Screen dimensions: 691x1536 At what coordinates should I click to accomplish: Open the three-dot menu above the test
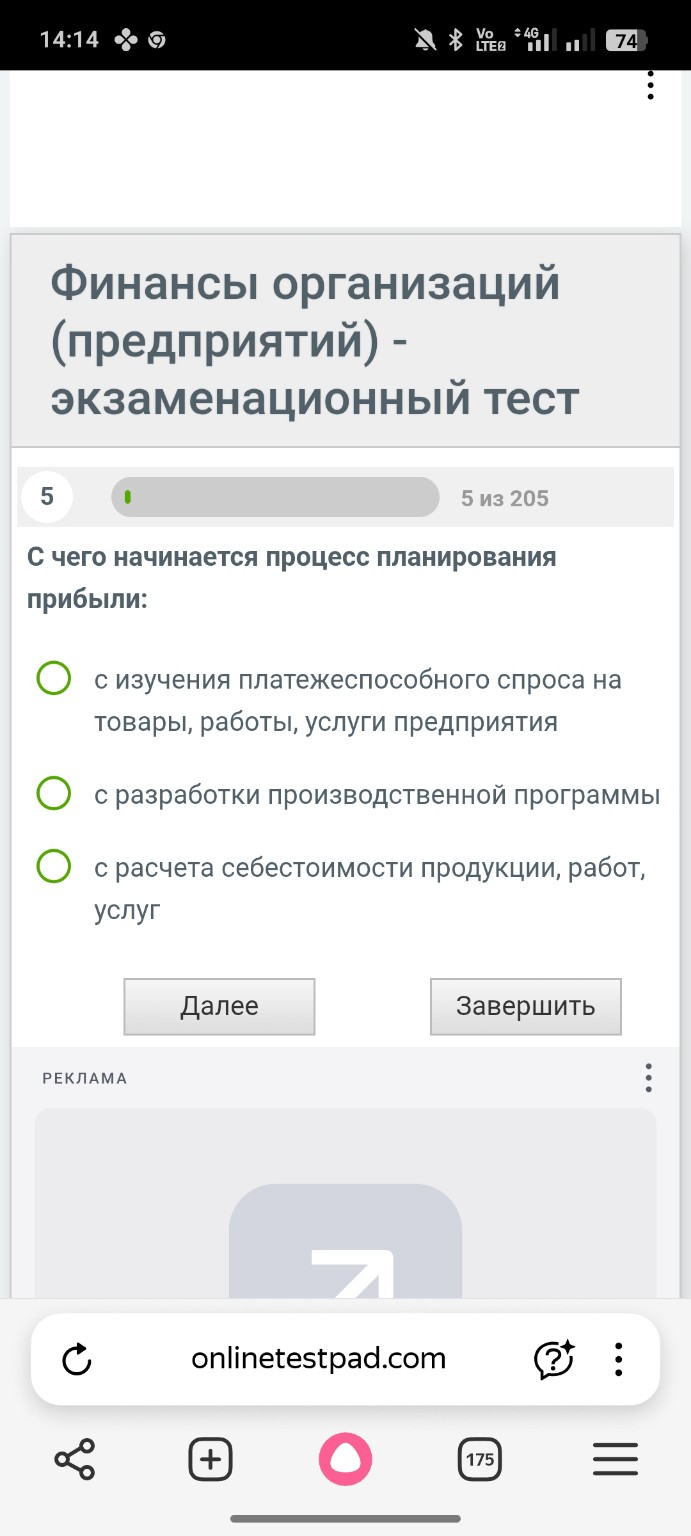pos(650,86)
